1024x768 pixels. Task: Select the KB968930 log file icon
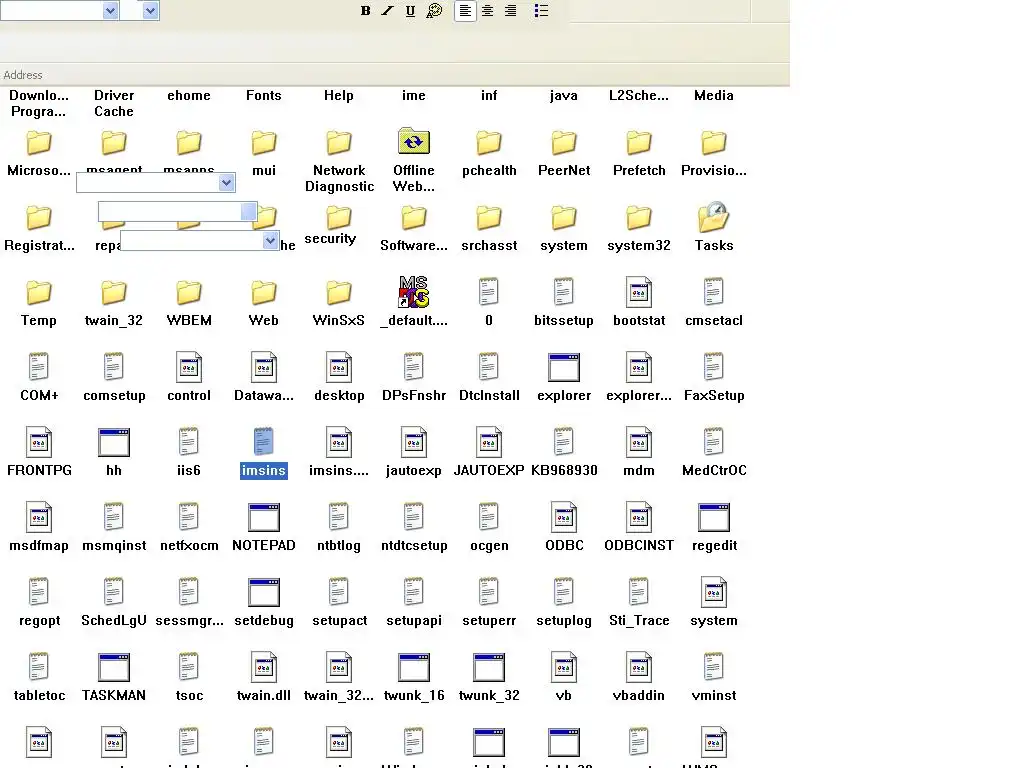[x=564, y=442]
